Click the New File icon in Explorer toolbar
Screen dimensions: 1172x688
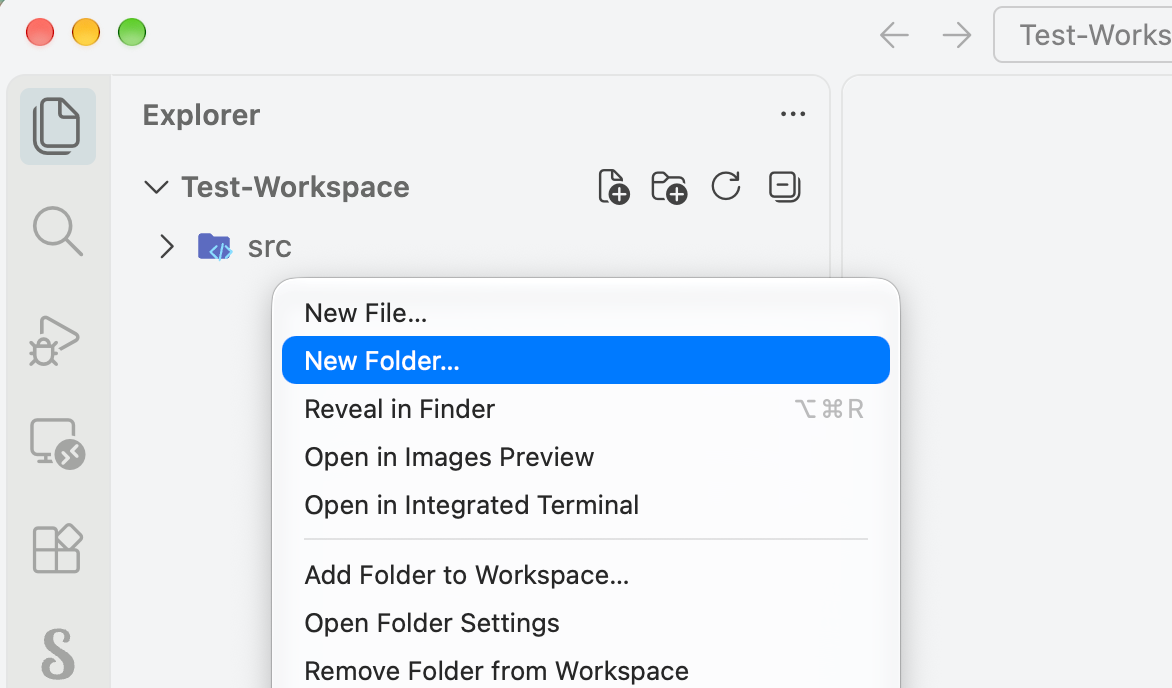tap(614, 187)
